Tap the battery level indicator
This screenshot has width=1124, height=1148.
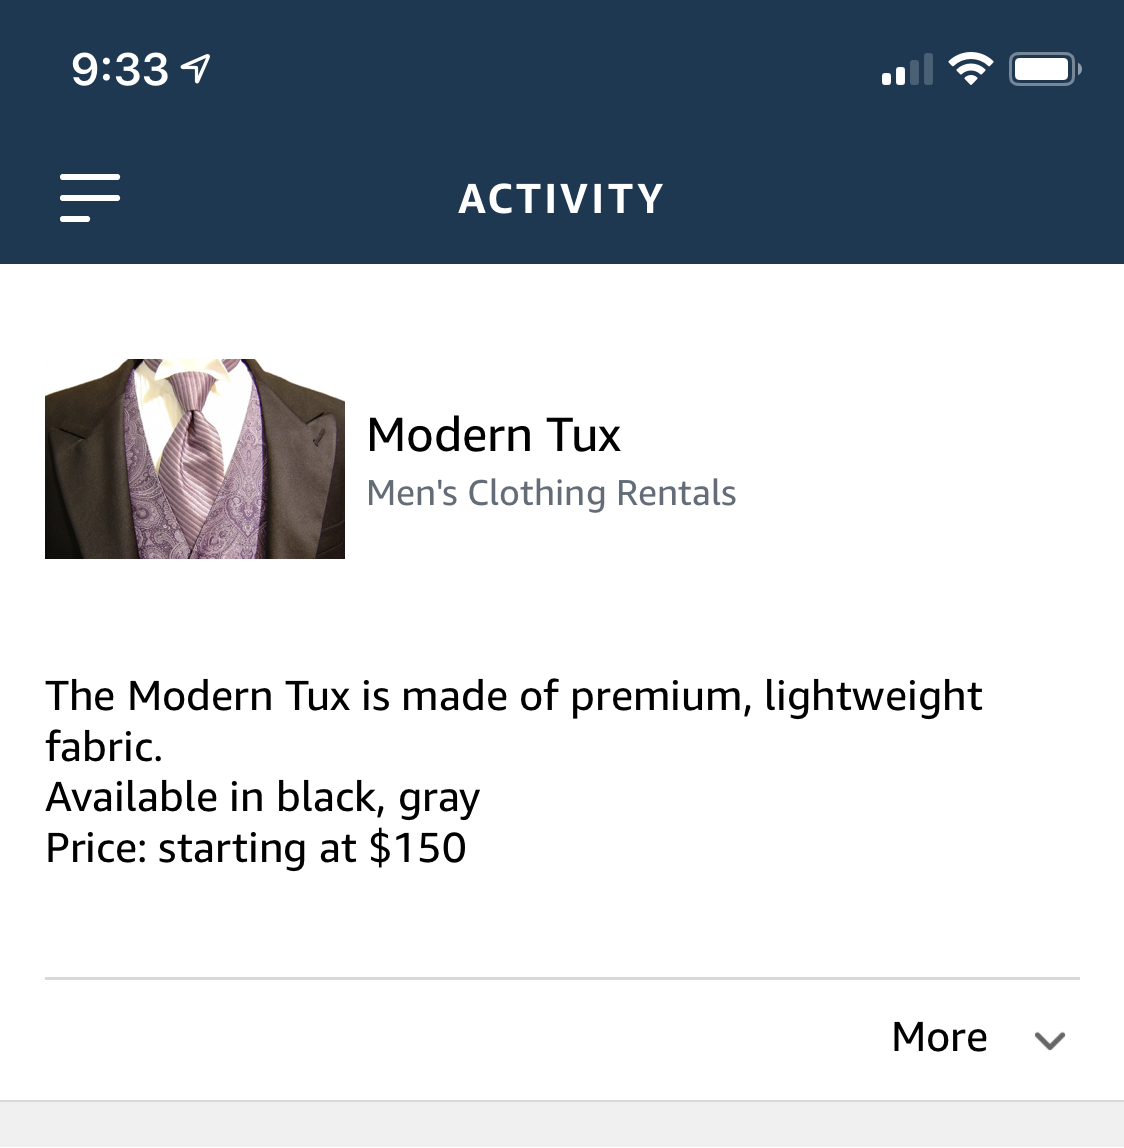pyautogui.click(x=1044, y=69)
